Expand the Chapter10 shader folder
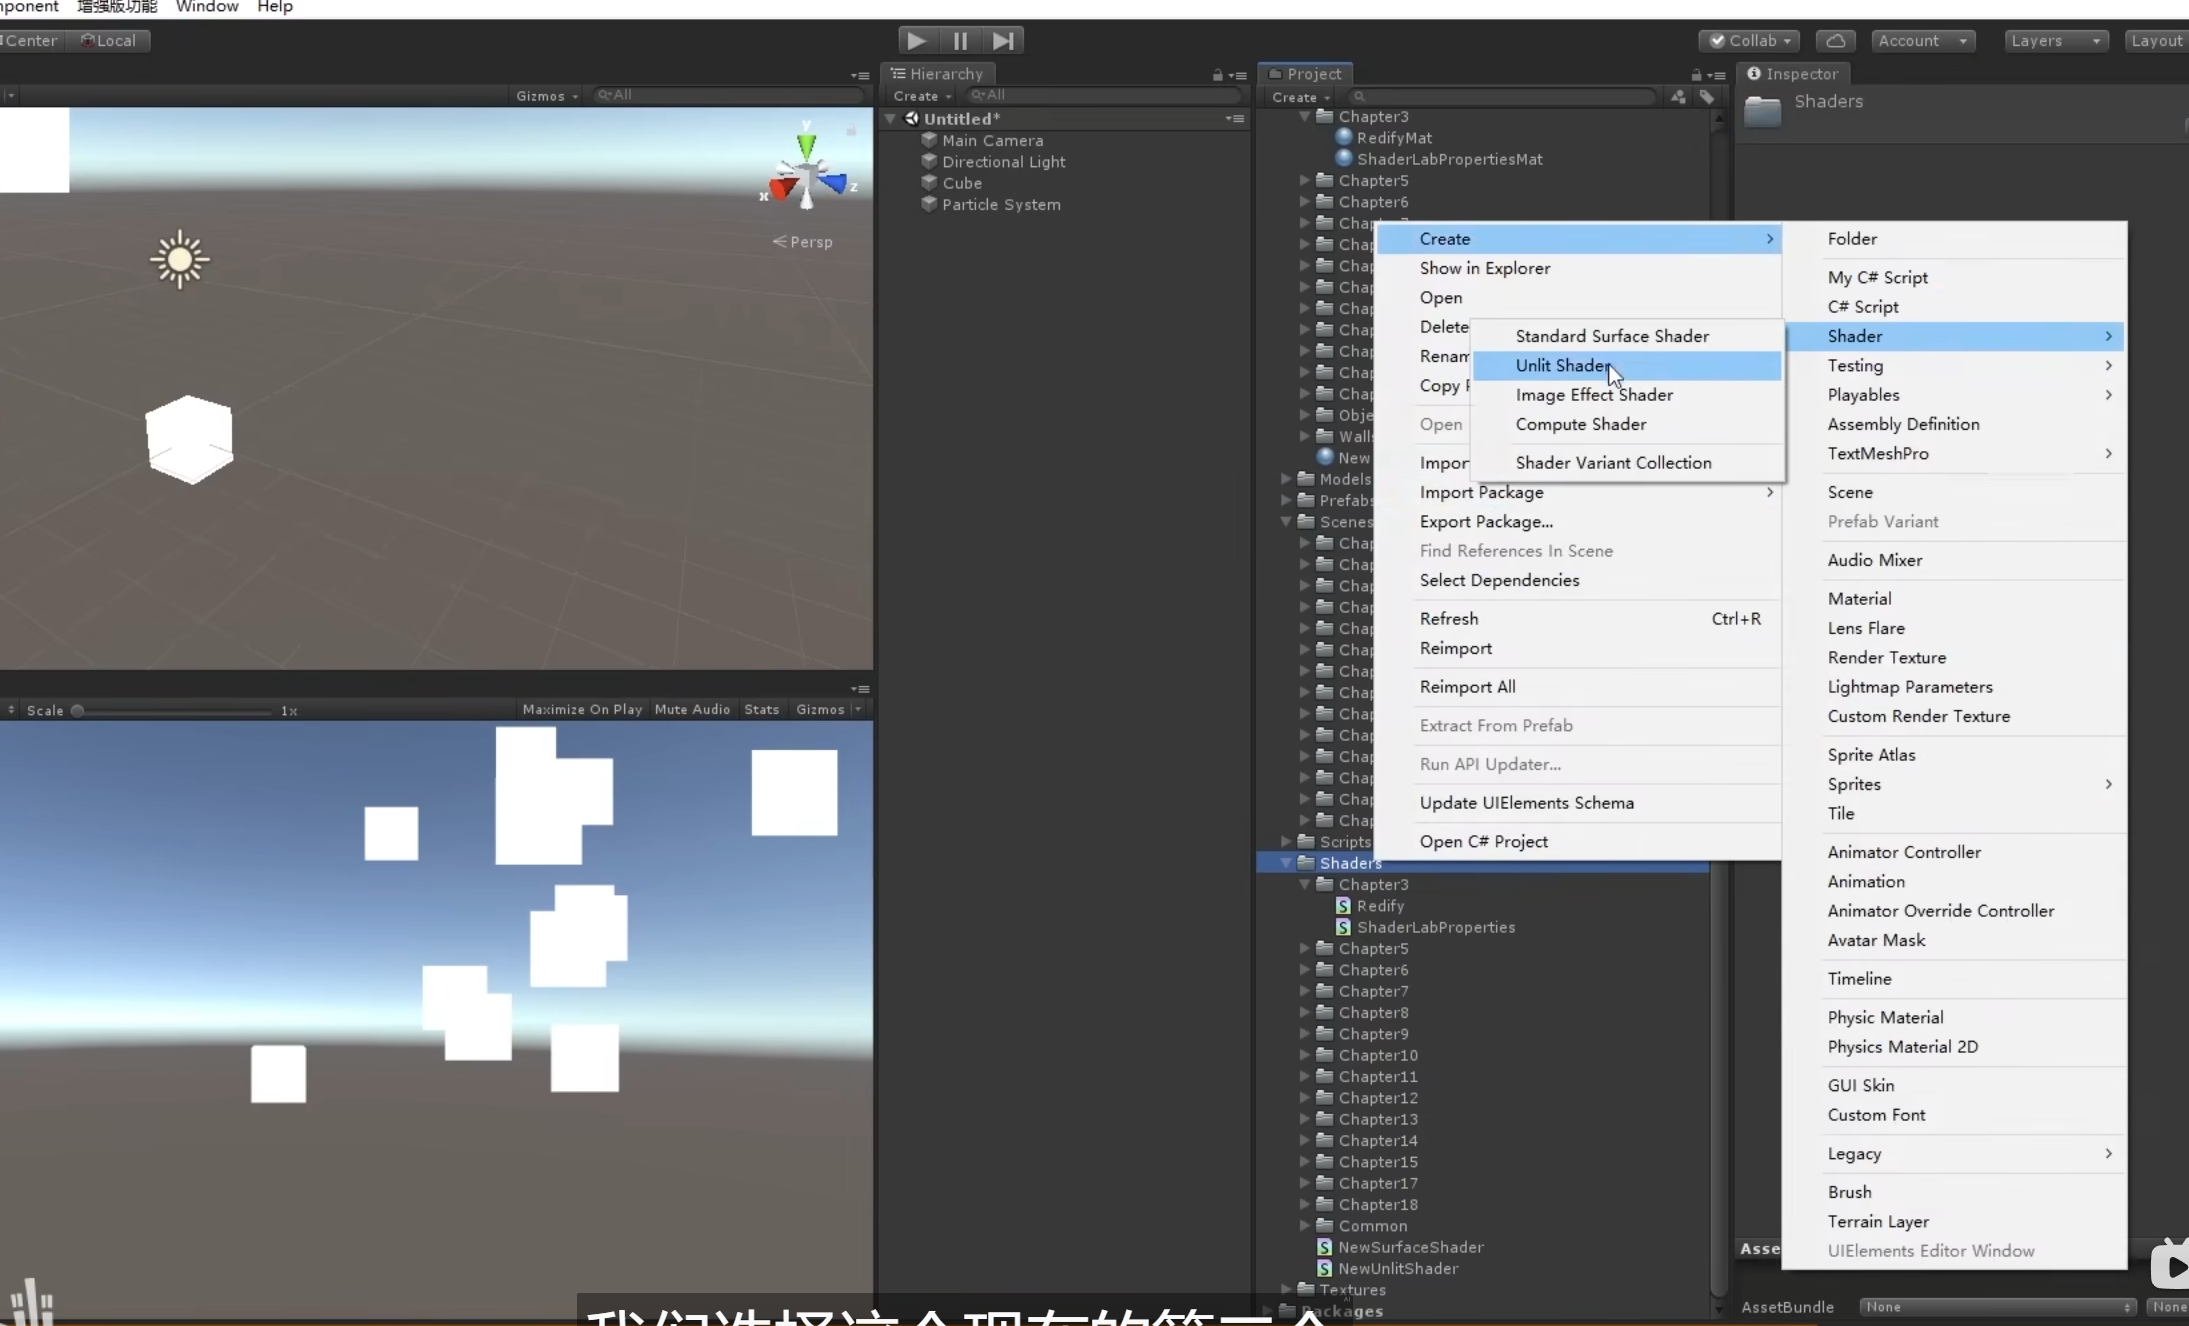2189x1326 pixels. 1304,1056
